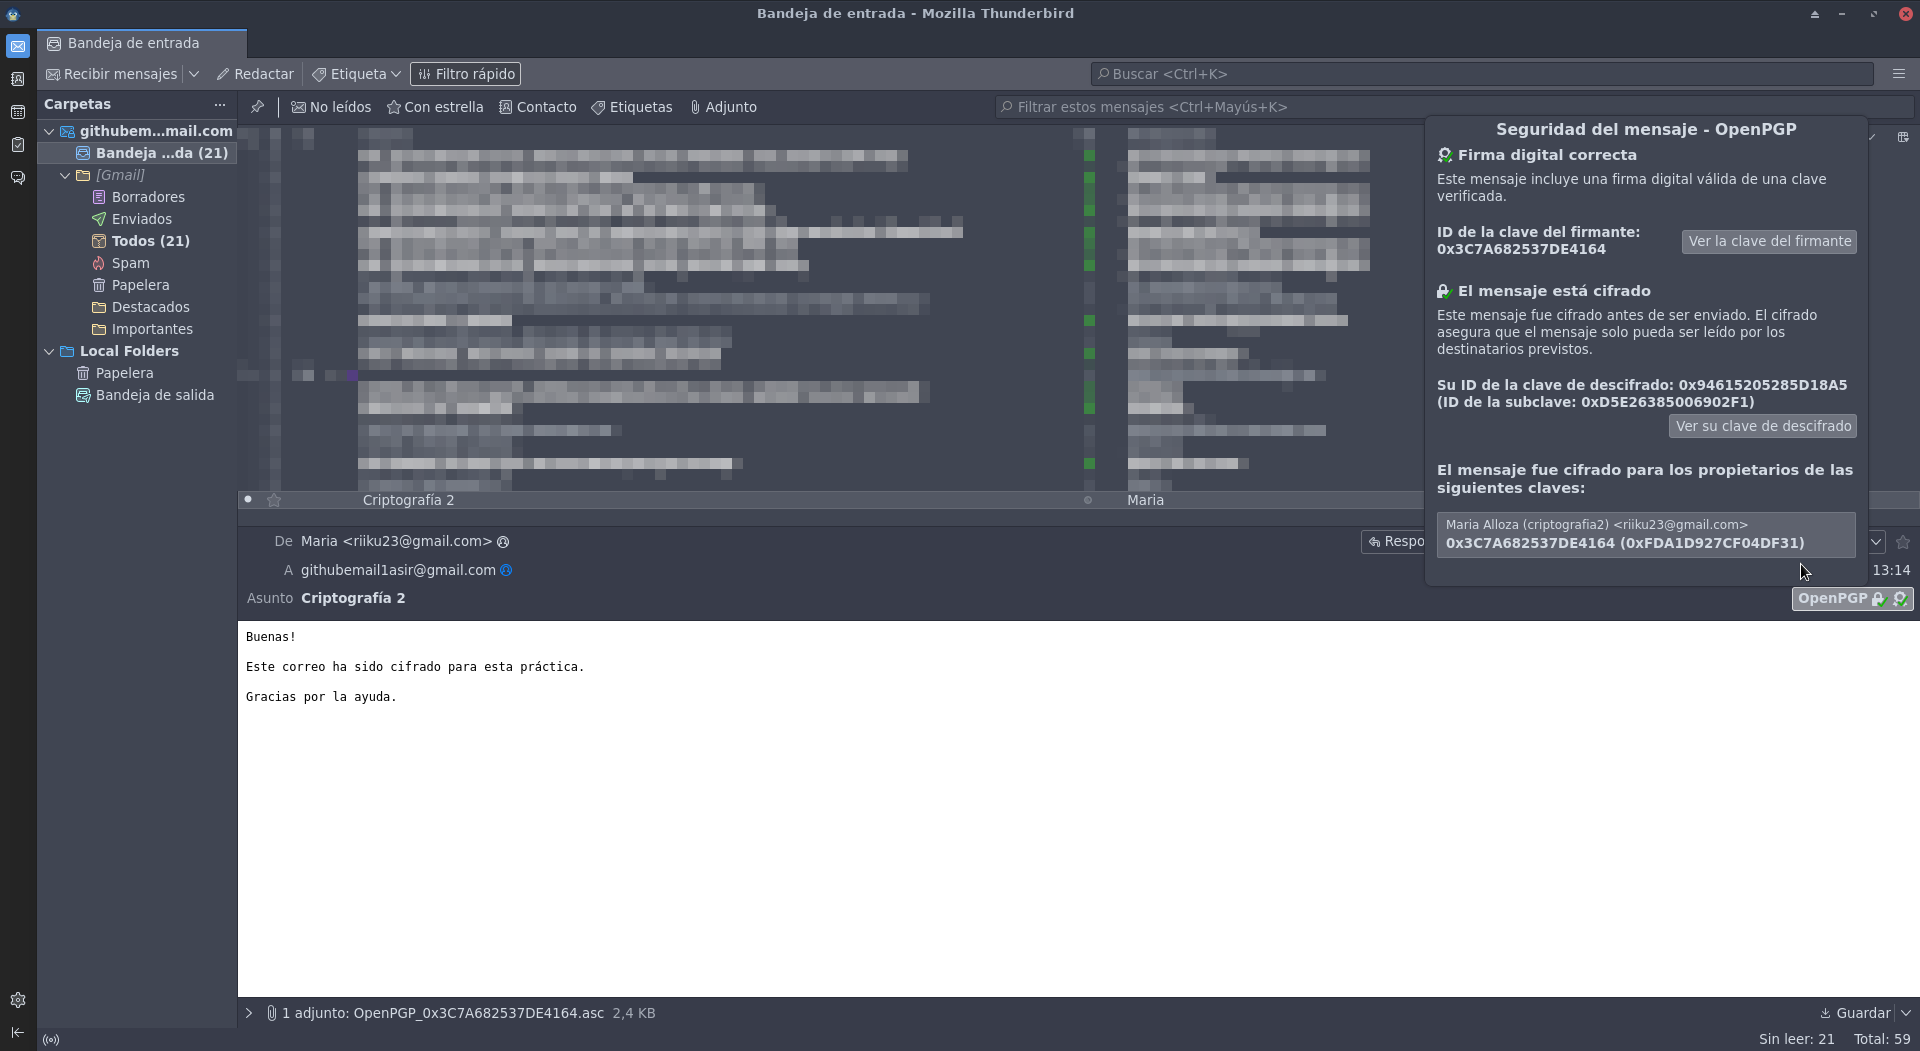Open the Tasks space in the sidebar
The width and height of the screenshot is (1920, 1051).
[x=17, y=145]
